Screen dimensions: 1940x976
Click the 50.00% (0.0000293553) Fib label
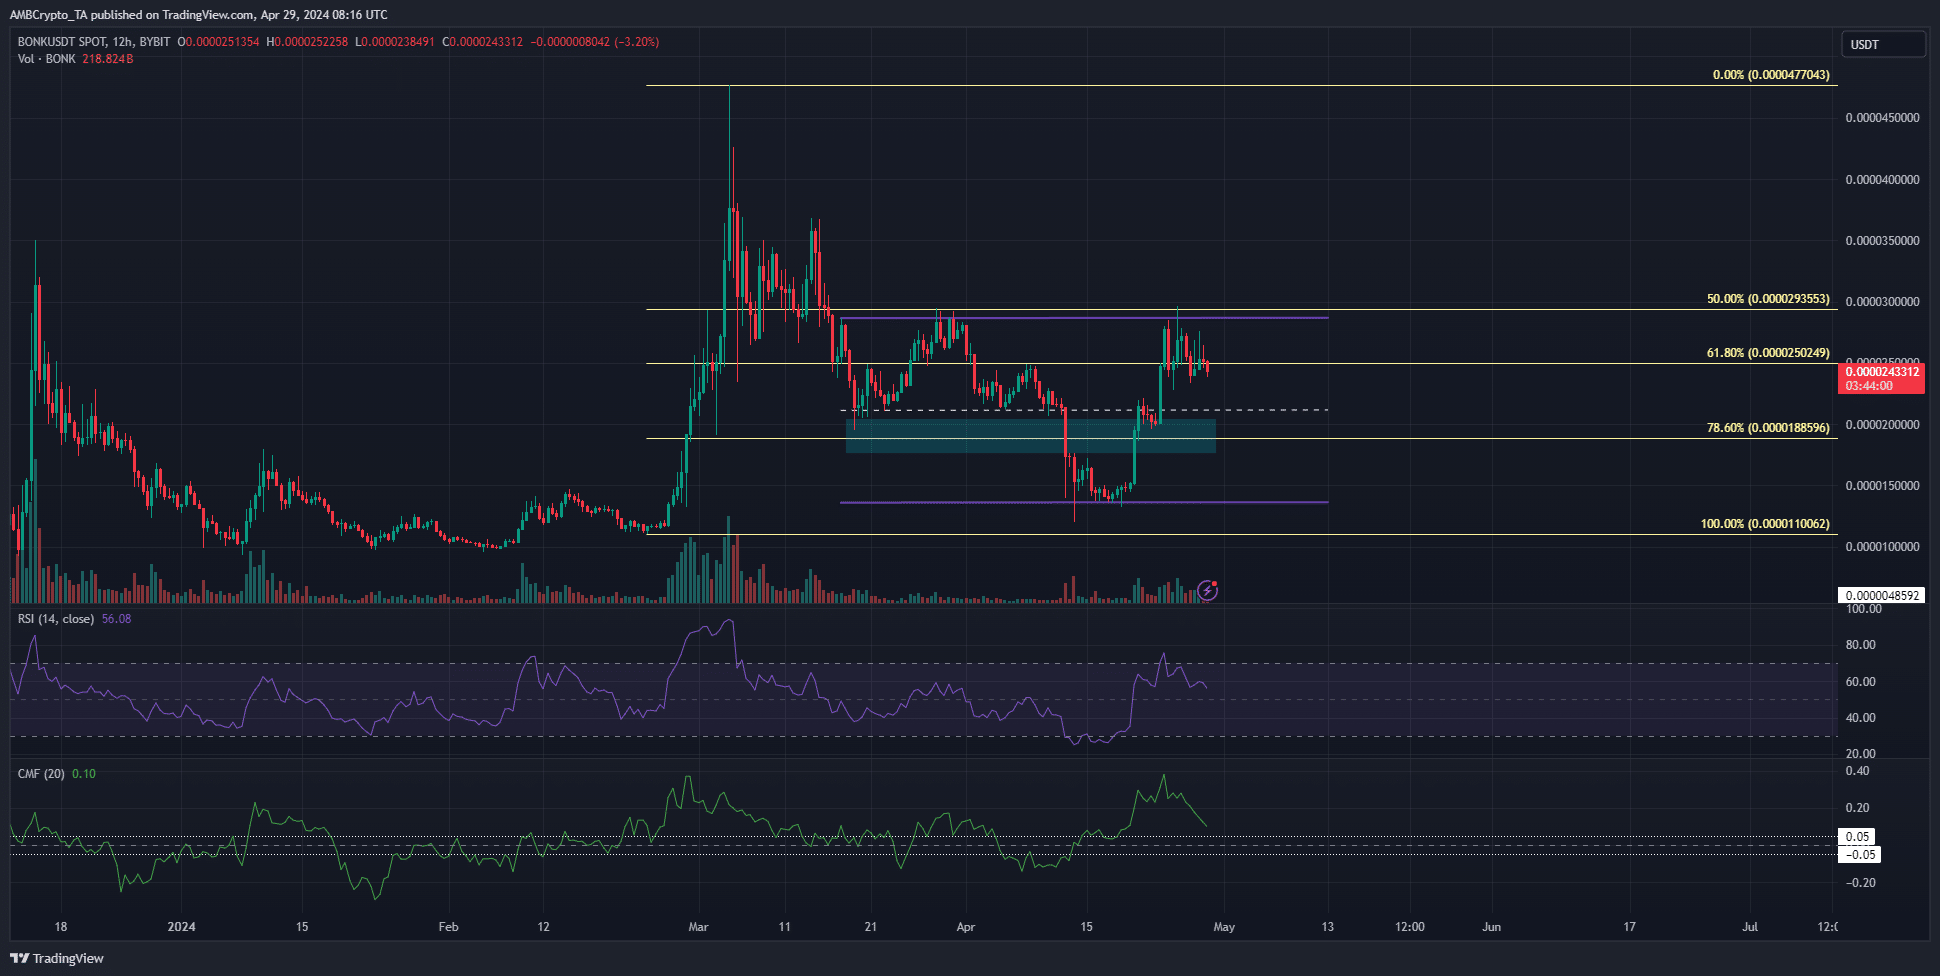(x=1768, y=299)
